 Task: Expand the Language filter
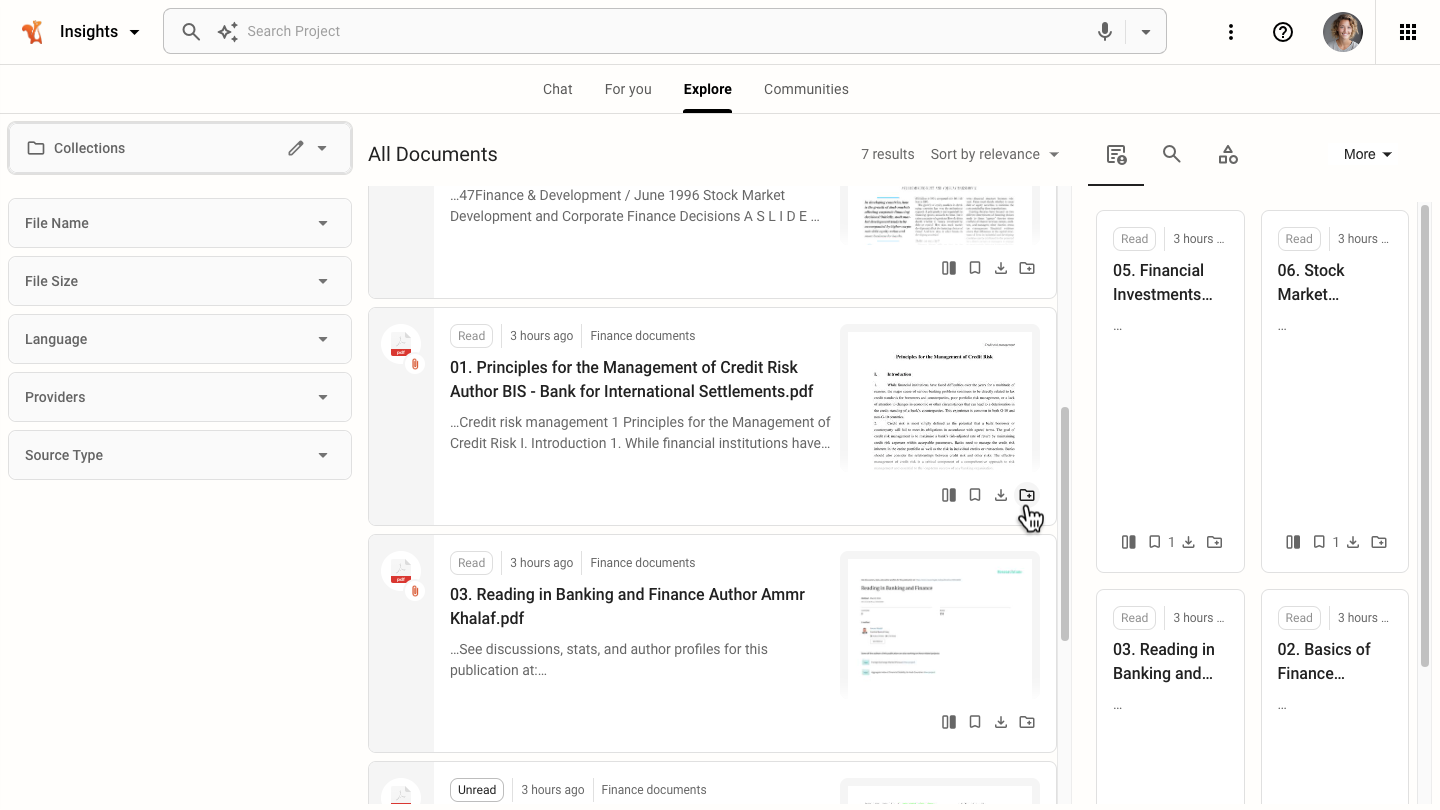180,339
